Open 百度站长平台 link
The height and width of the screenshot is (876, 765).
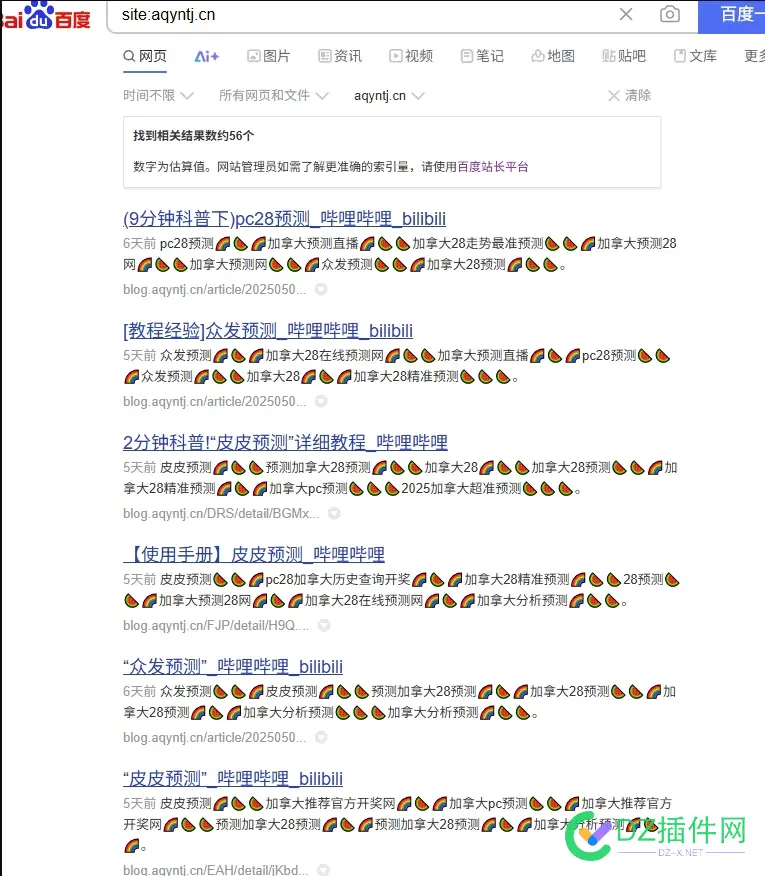[x=492, y=166]
